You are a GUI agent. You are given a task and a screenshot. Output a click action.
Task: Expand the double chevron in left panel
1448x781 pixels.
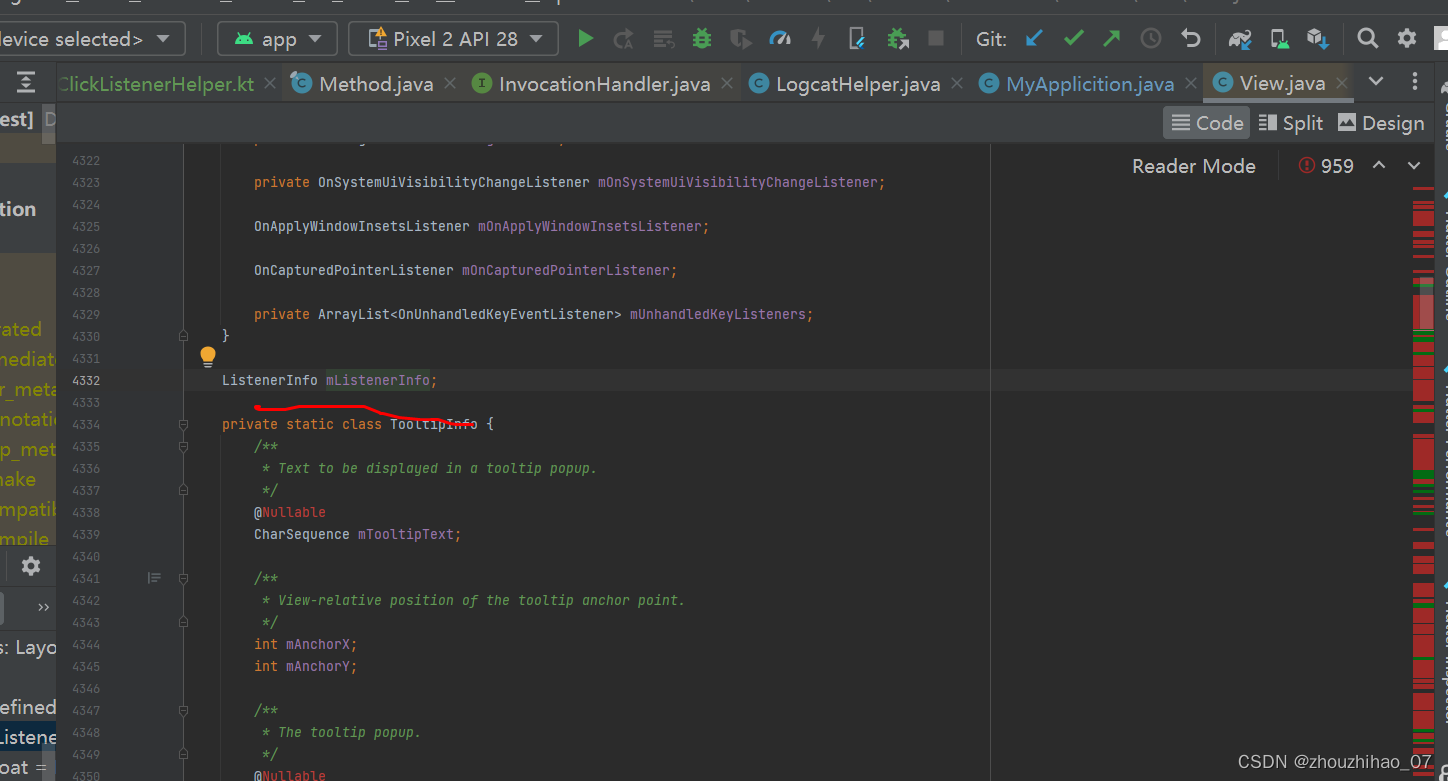(x=43, y=607)
